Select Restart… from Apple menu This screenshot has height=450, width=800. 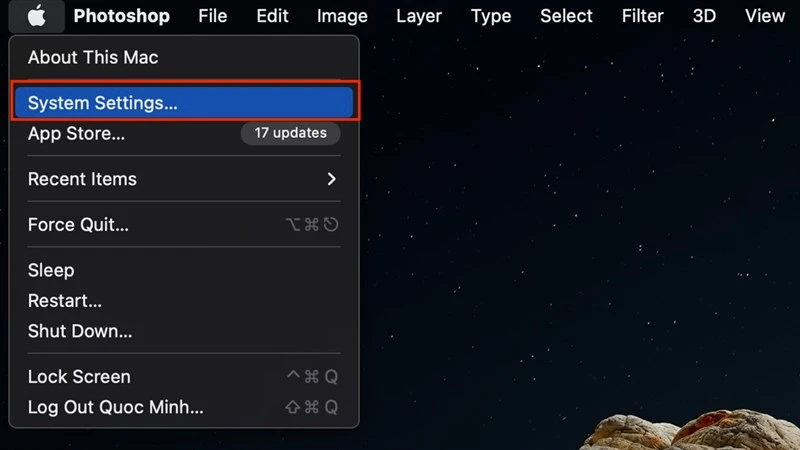(x=184, y=301)
